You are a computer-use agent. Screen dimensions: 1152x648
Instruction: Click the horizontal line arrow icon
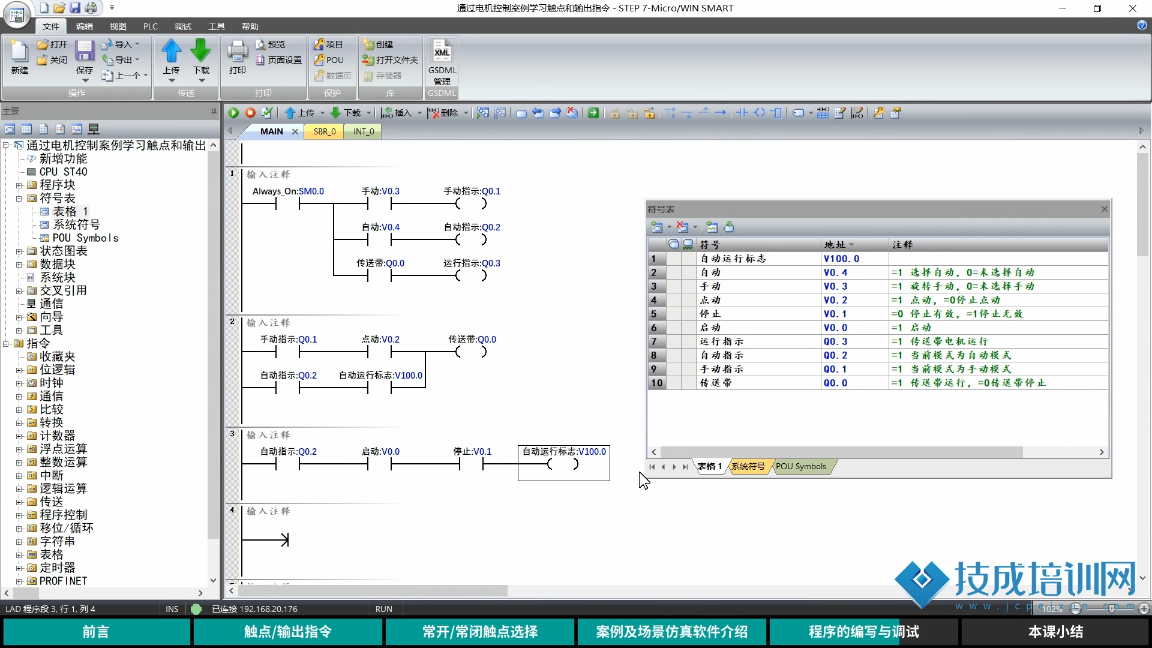[x=721, y=112]
